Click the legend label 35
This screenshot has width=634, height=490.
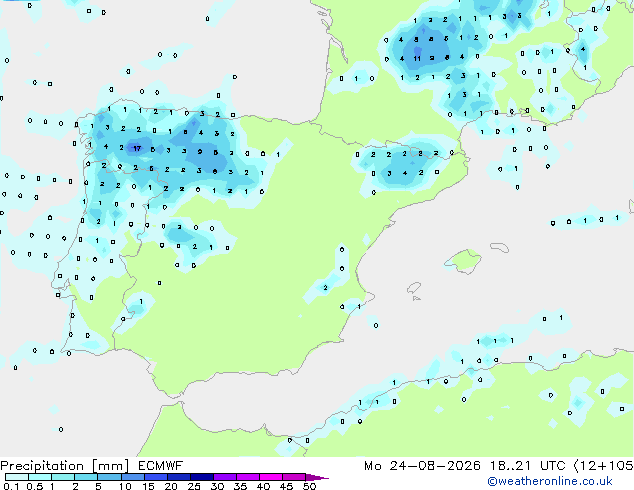pyautogui.click(x=240, y=486)
